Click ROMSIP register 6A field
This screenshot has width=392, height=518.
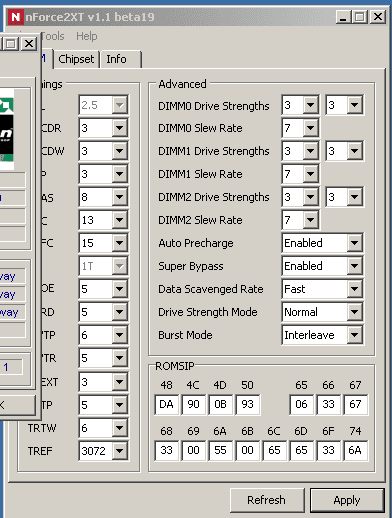pos(220,451)
